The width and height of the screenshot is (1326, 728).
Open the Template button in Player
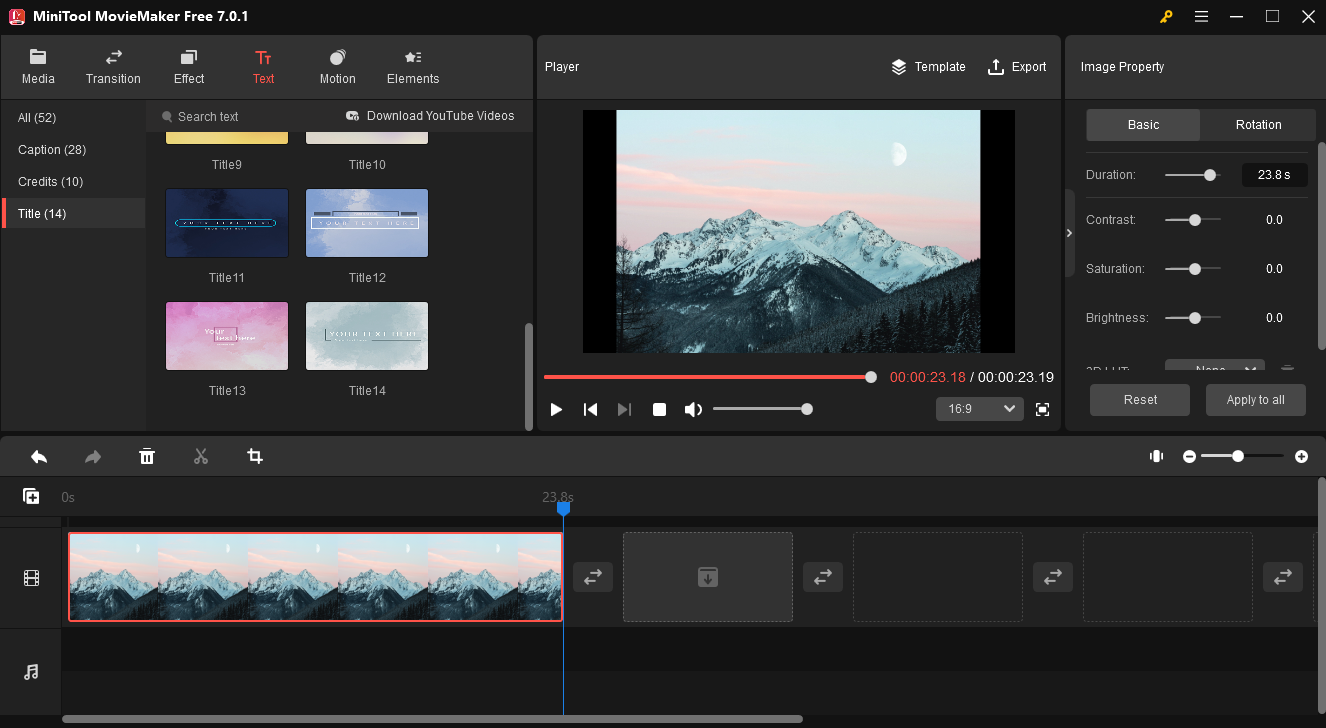point(928,67)
